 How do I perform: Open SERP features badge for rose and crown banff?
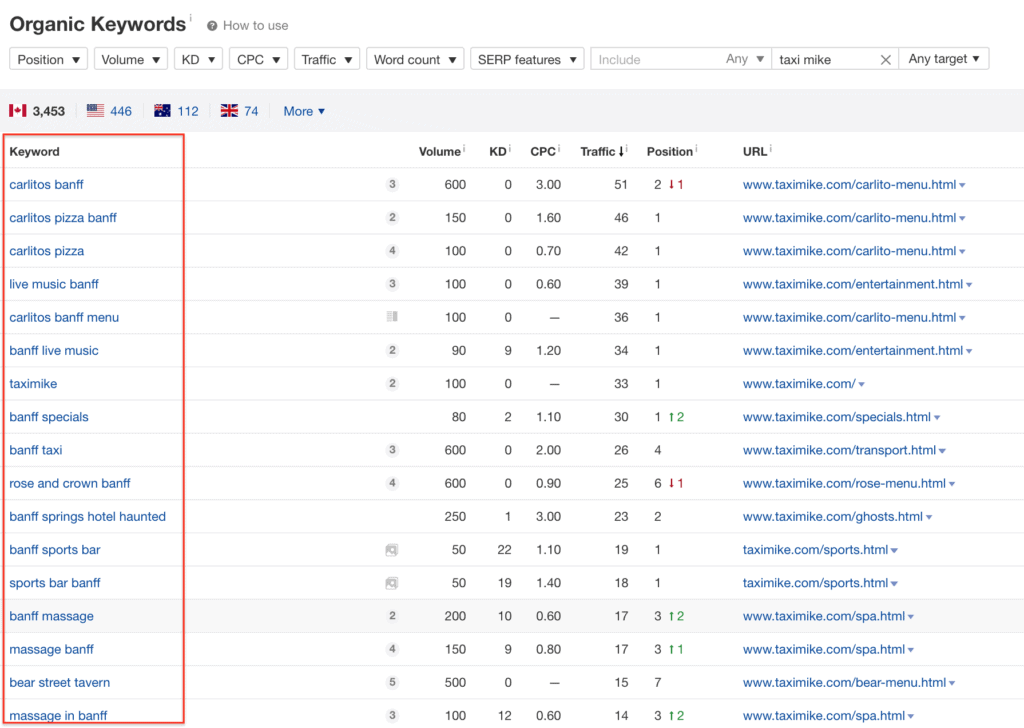392,483
